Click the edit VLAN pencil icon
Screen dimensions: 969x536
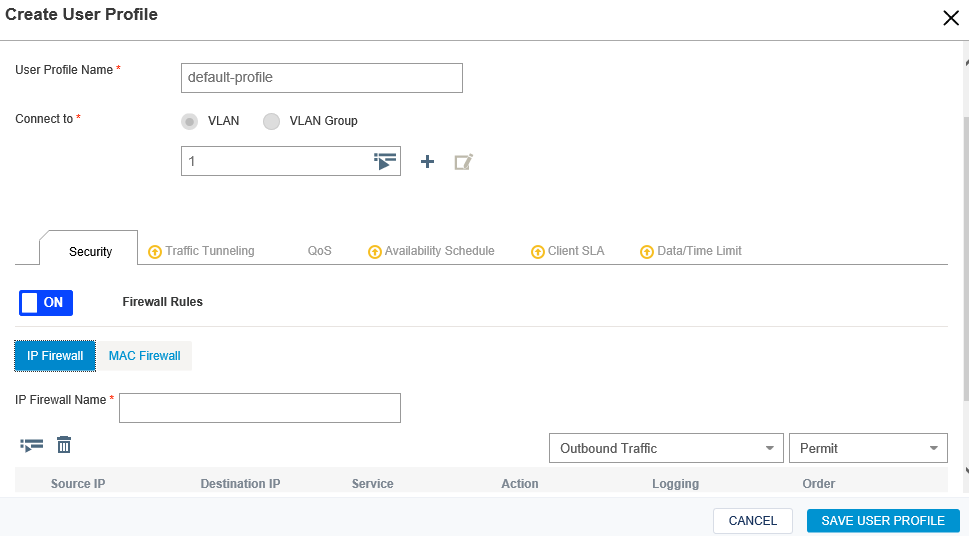click(x=463, y=161)
